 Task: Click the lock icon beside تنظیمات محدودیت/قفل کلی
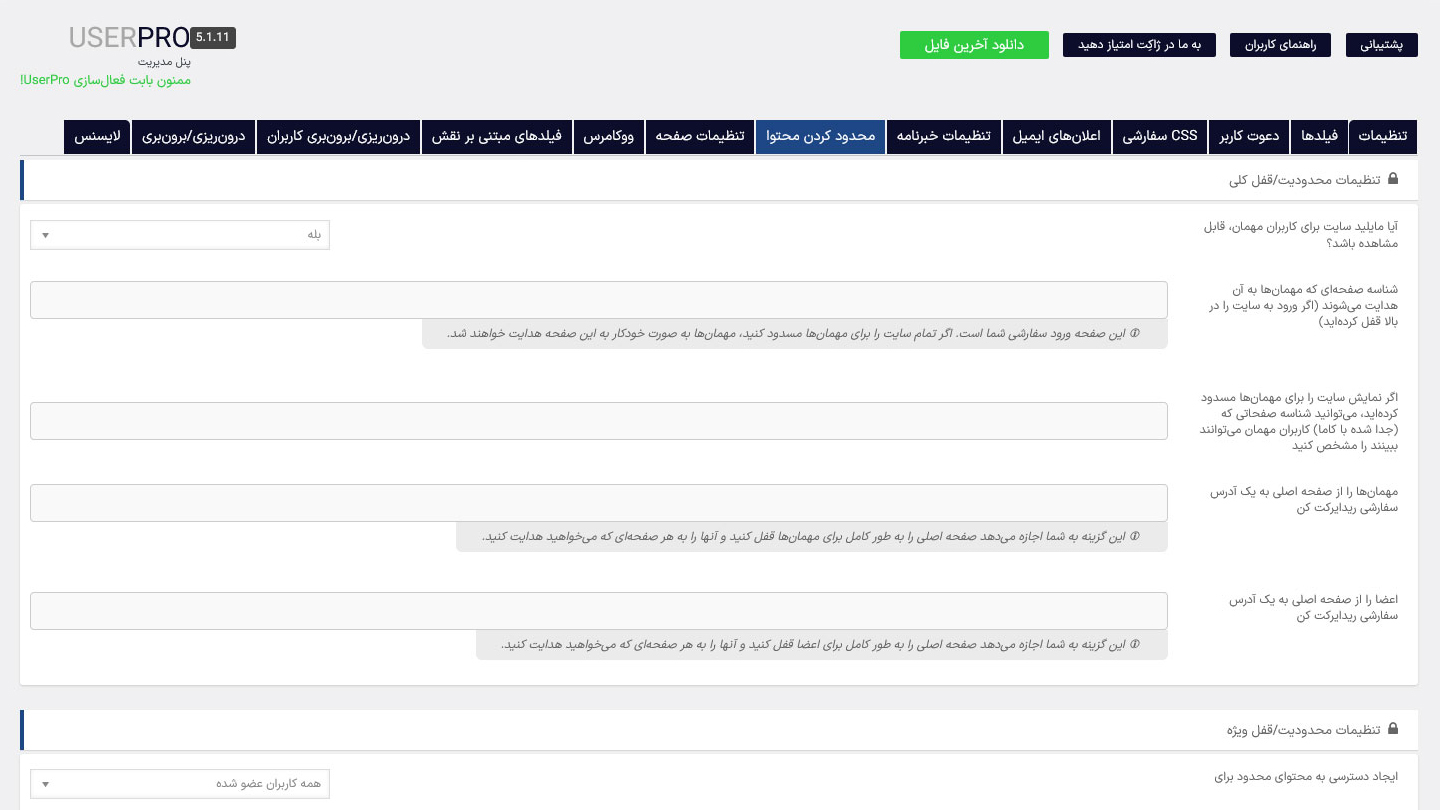[1392, 179]
